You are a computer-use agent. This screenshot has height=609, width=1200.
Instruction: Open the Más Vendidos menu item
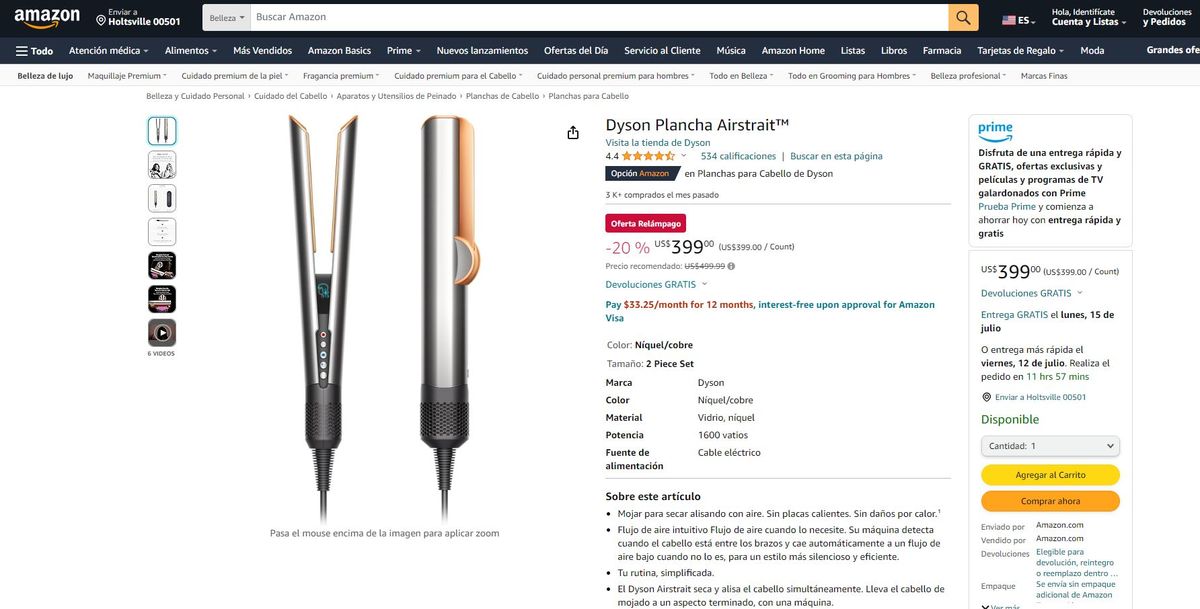coord(262,50)
